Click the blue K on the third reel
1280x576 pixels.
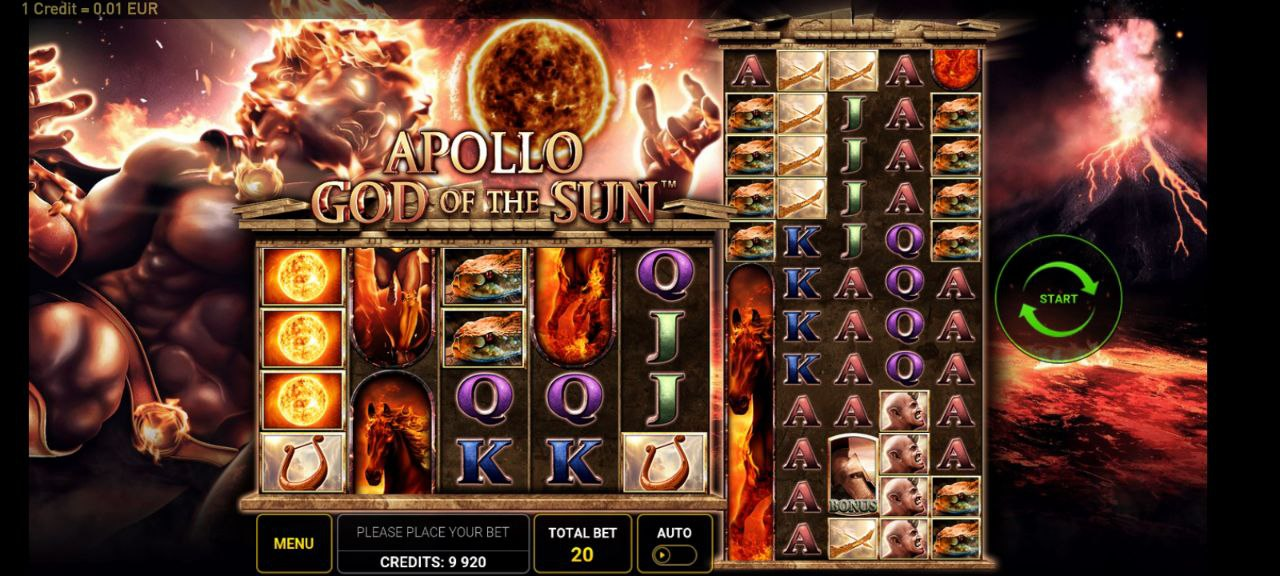pyautogui.click(x=483, y=462)
